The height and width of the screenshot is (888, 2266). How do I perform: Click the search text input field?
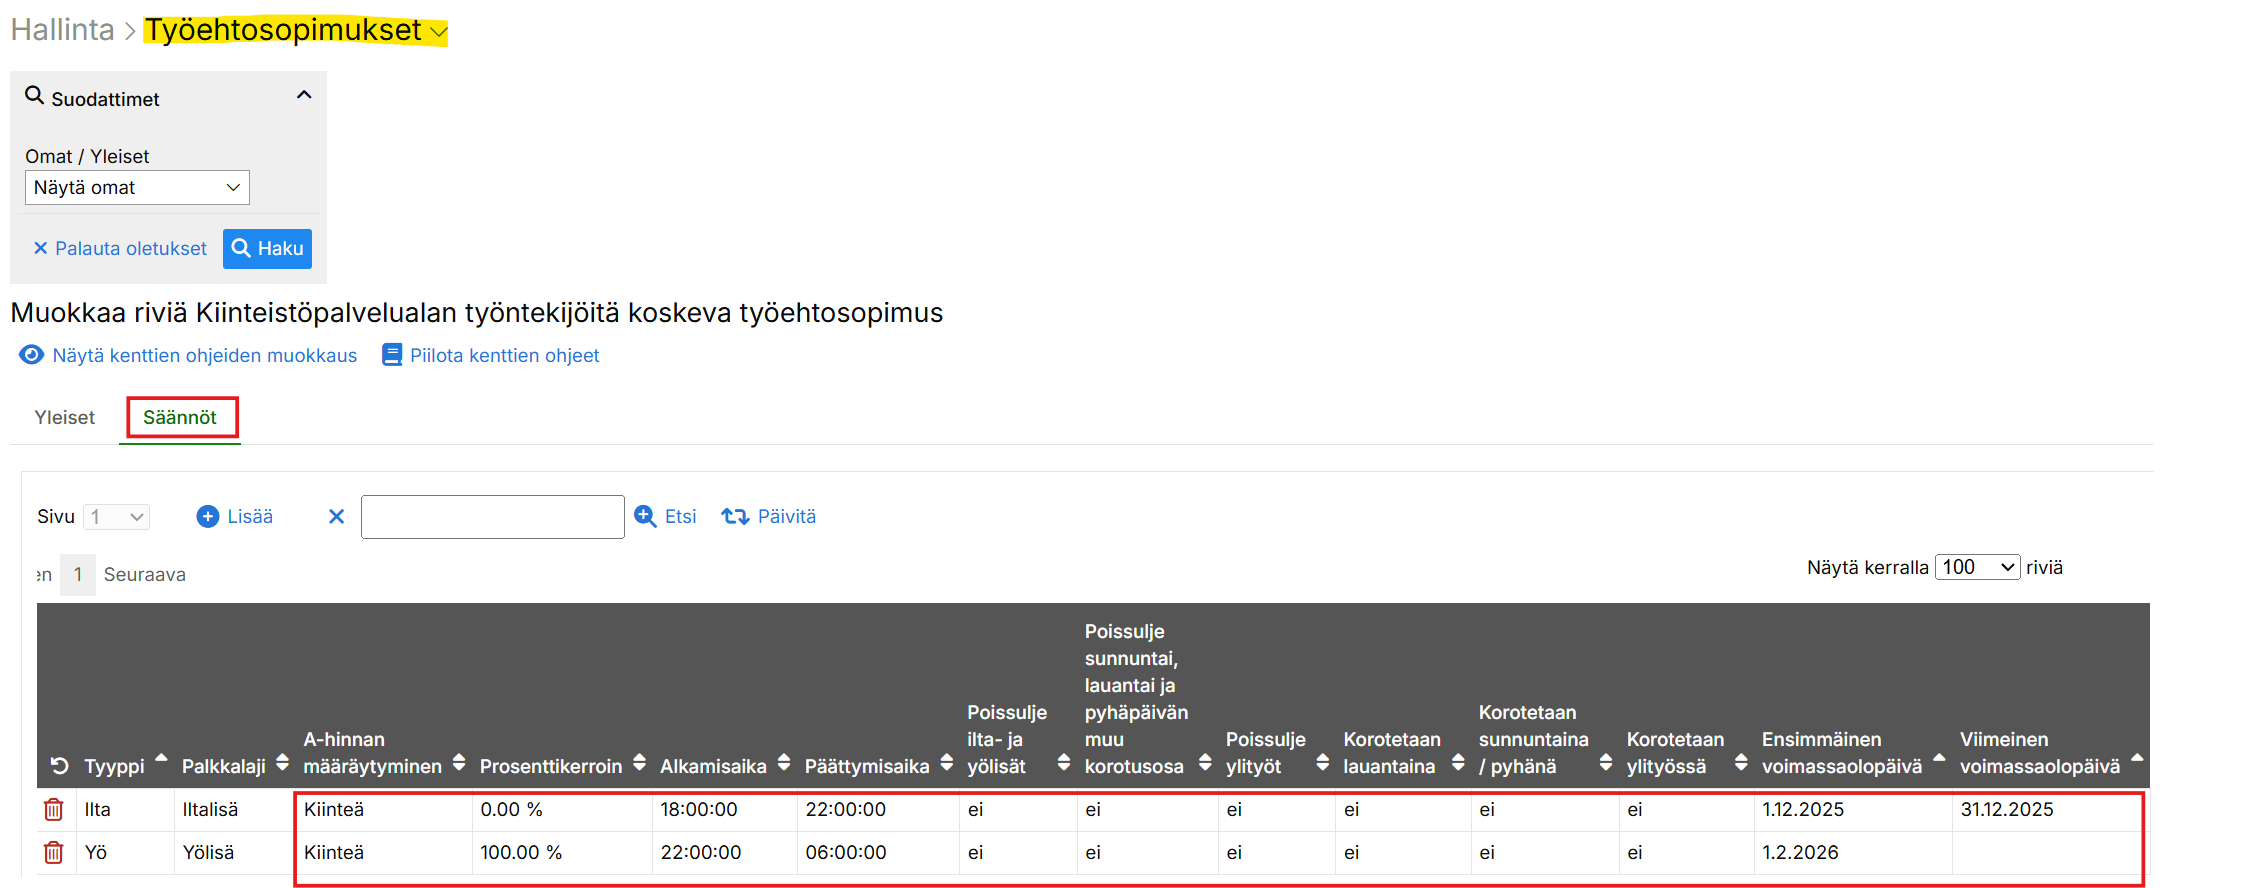[x=492, y=517]
